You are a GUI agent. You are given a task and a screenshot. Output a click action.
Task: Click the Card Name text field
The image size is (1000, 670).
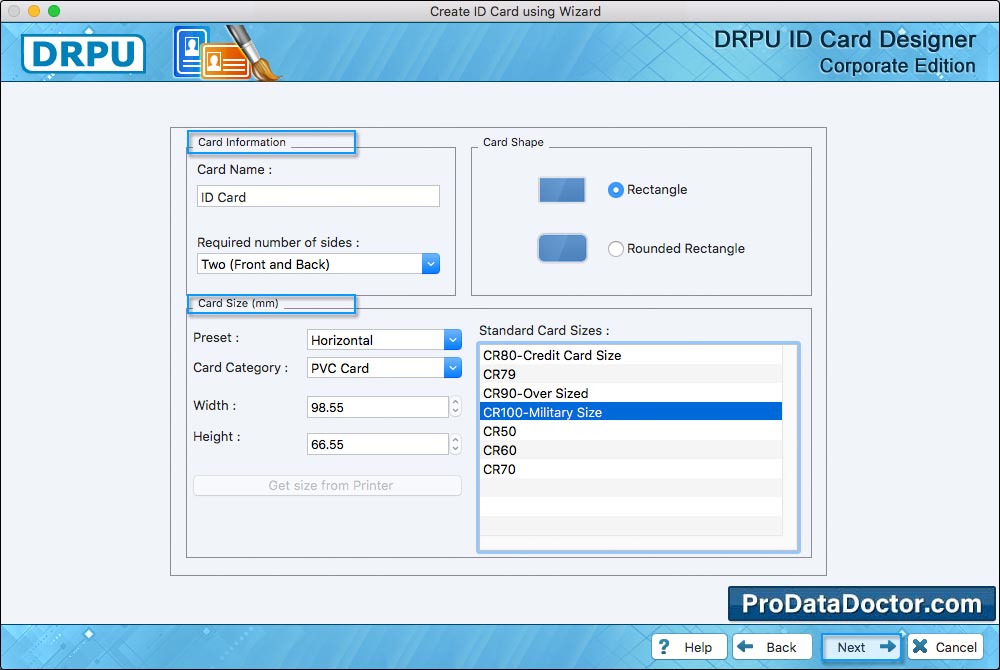[x=318, y=197]
